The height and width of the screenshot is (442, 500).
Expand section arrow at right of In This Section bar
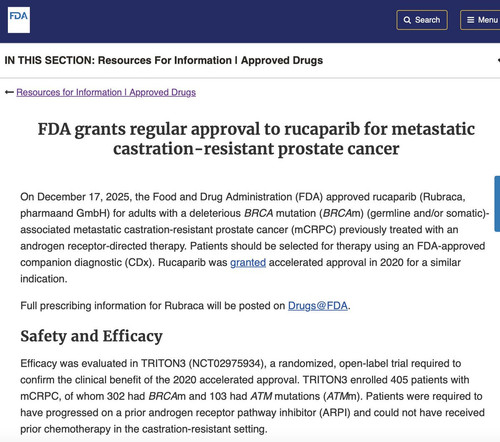coord(498,60)
